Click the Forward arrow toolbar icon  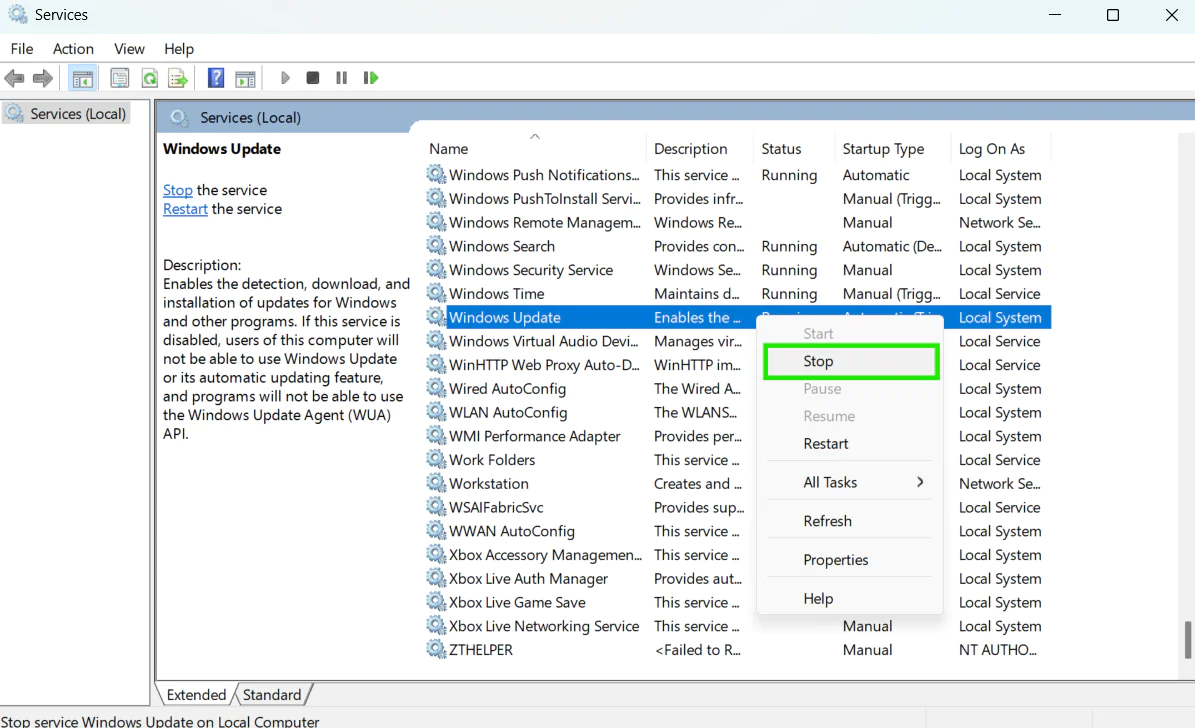(x=43, y=78)
